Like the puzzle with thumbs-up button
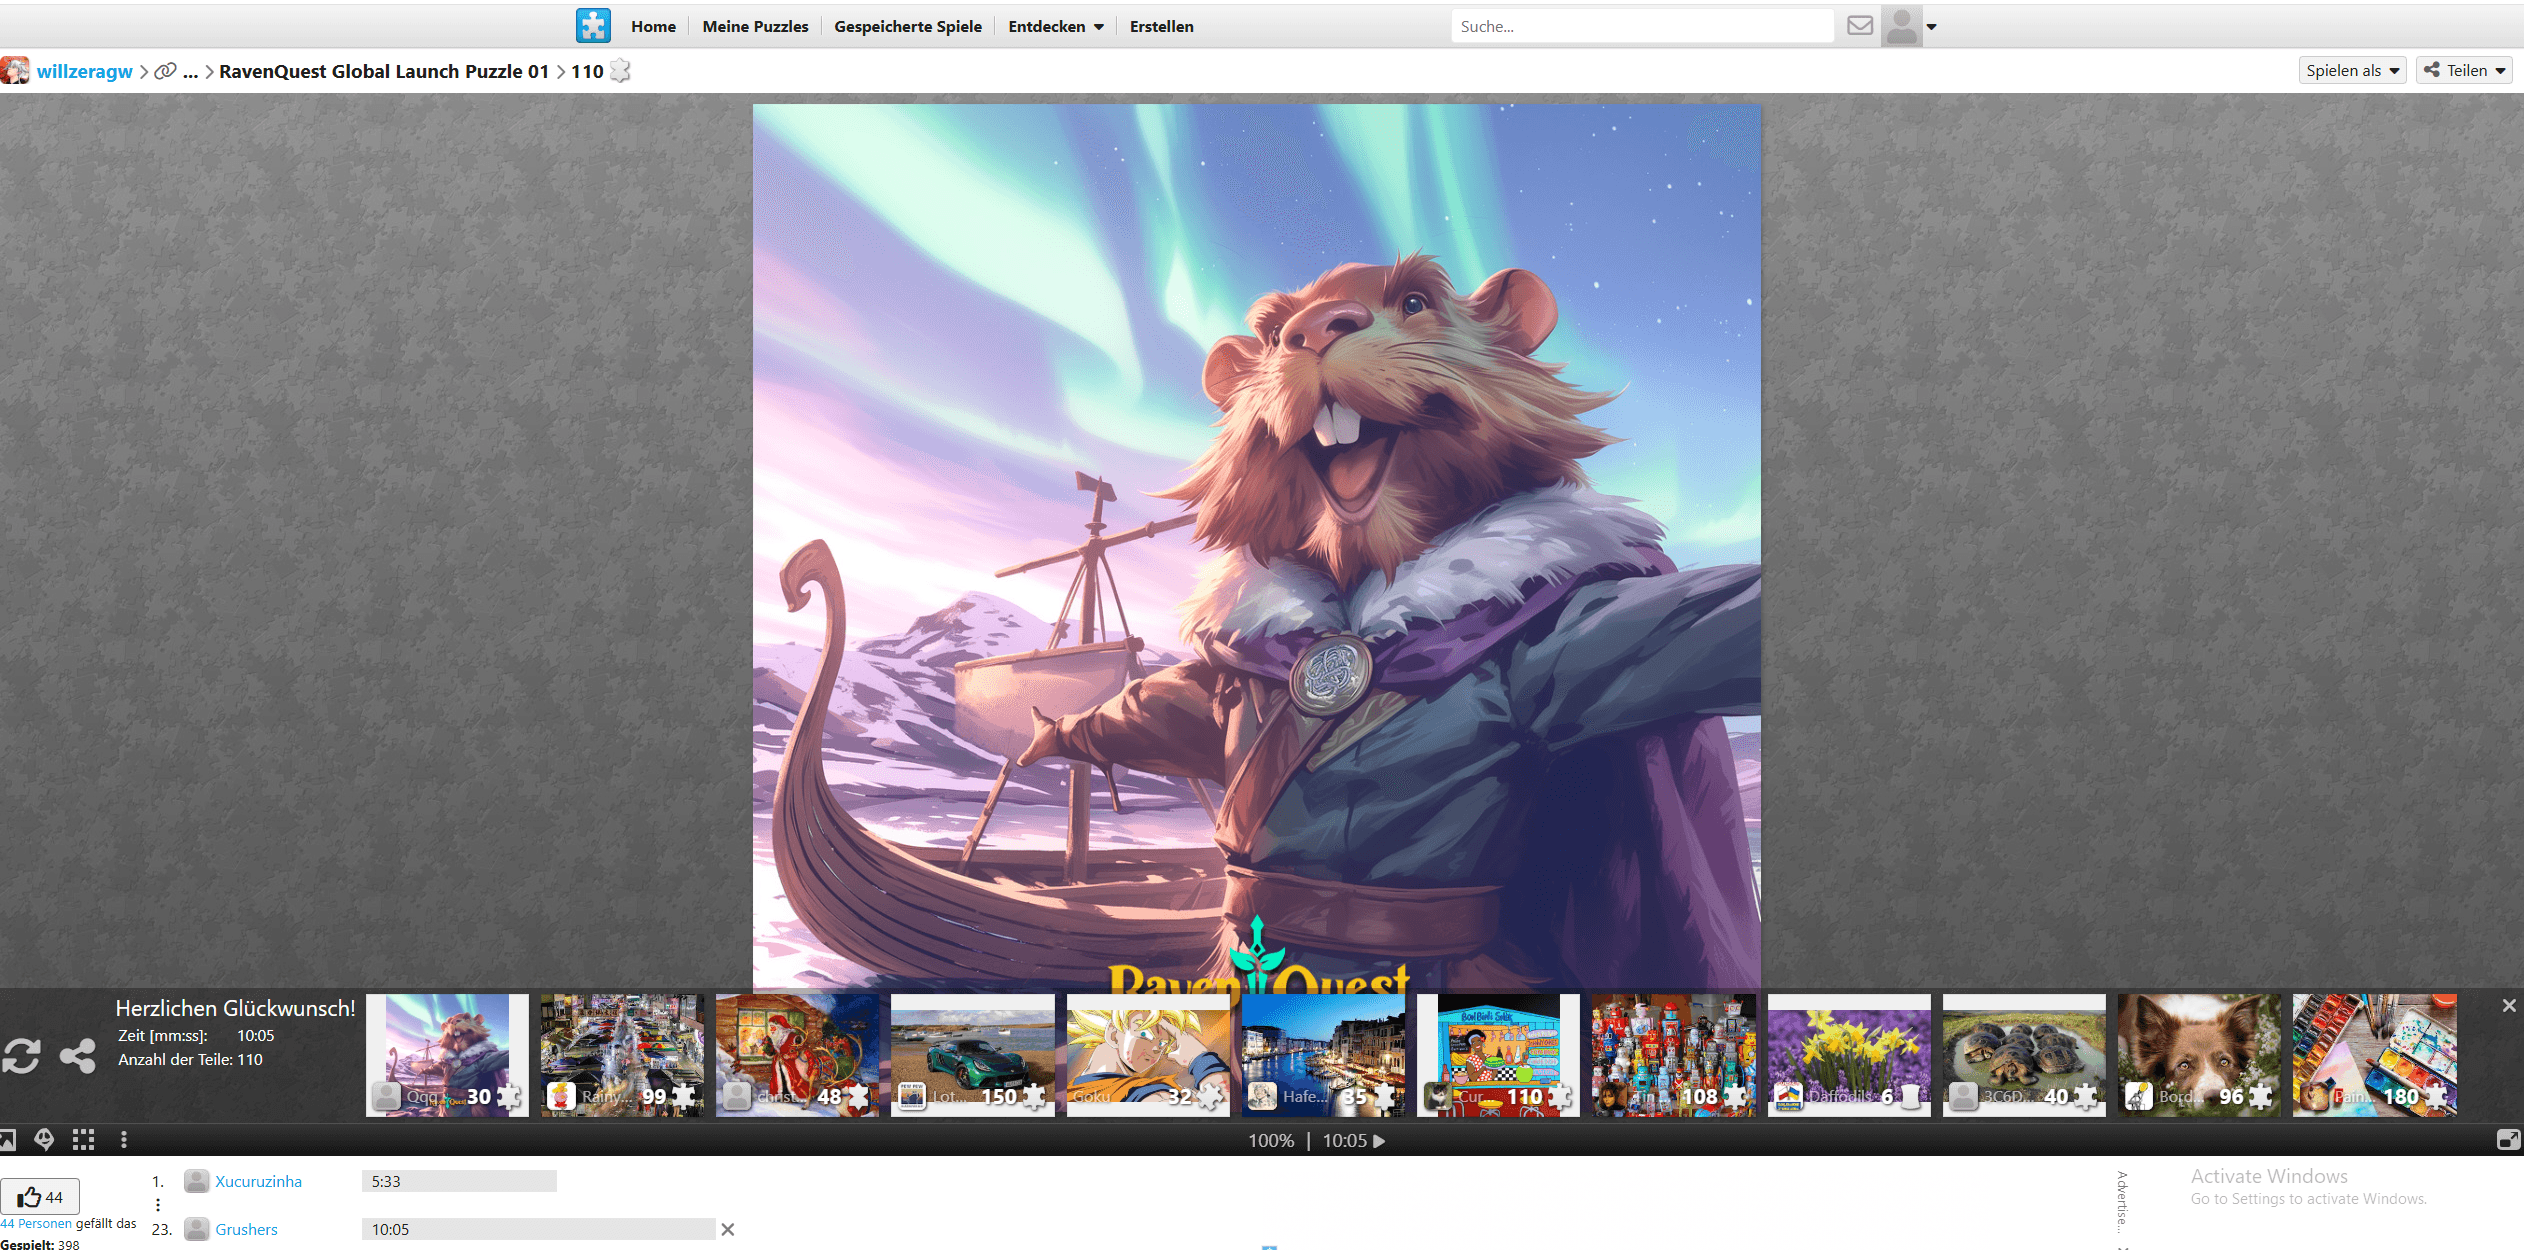The image size is (2524, 1250). [x=40, y=1196]
